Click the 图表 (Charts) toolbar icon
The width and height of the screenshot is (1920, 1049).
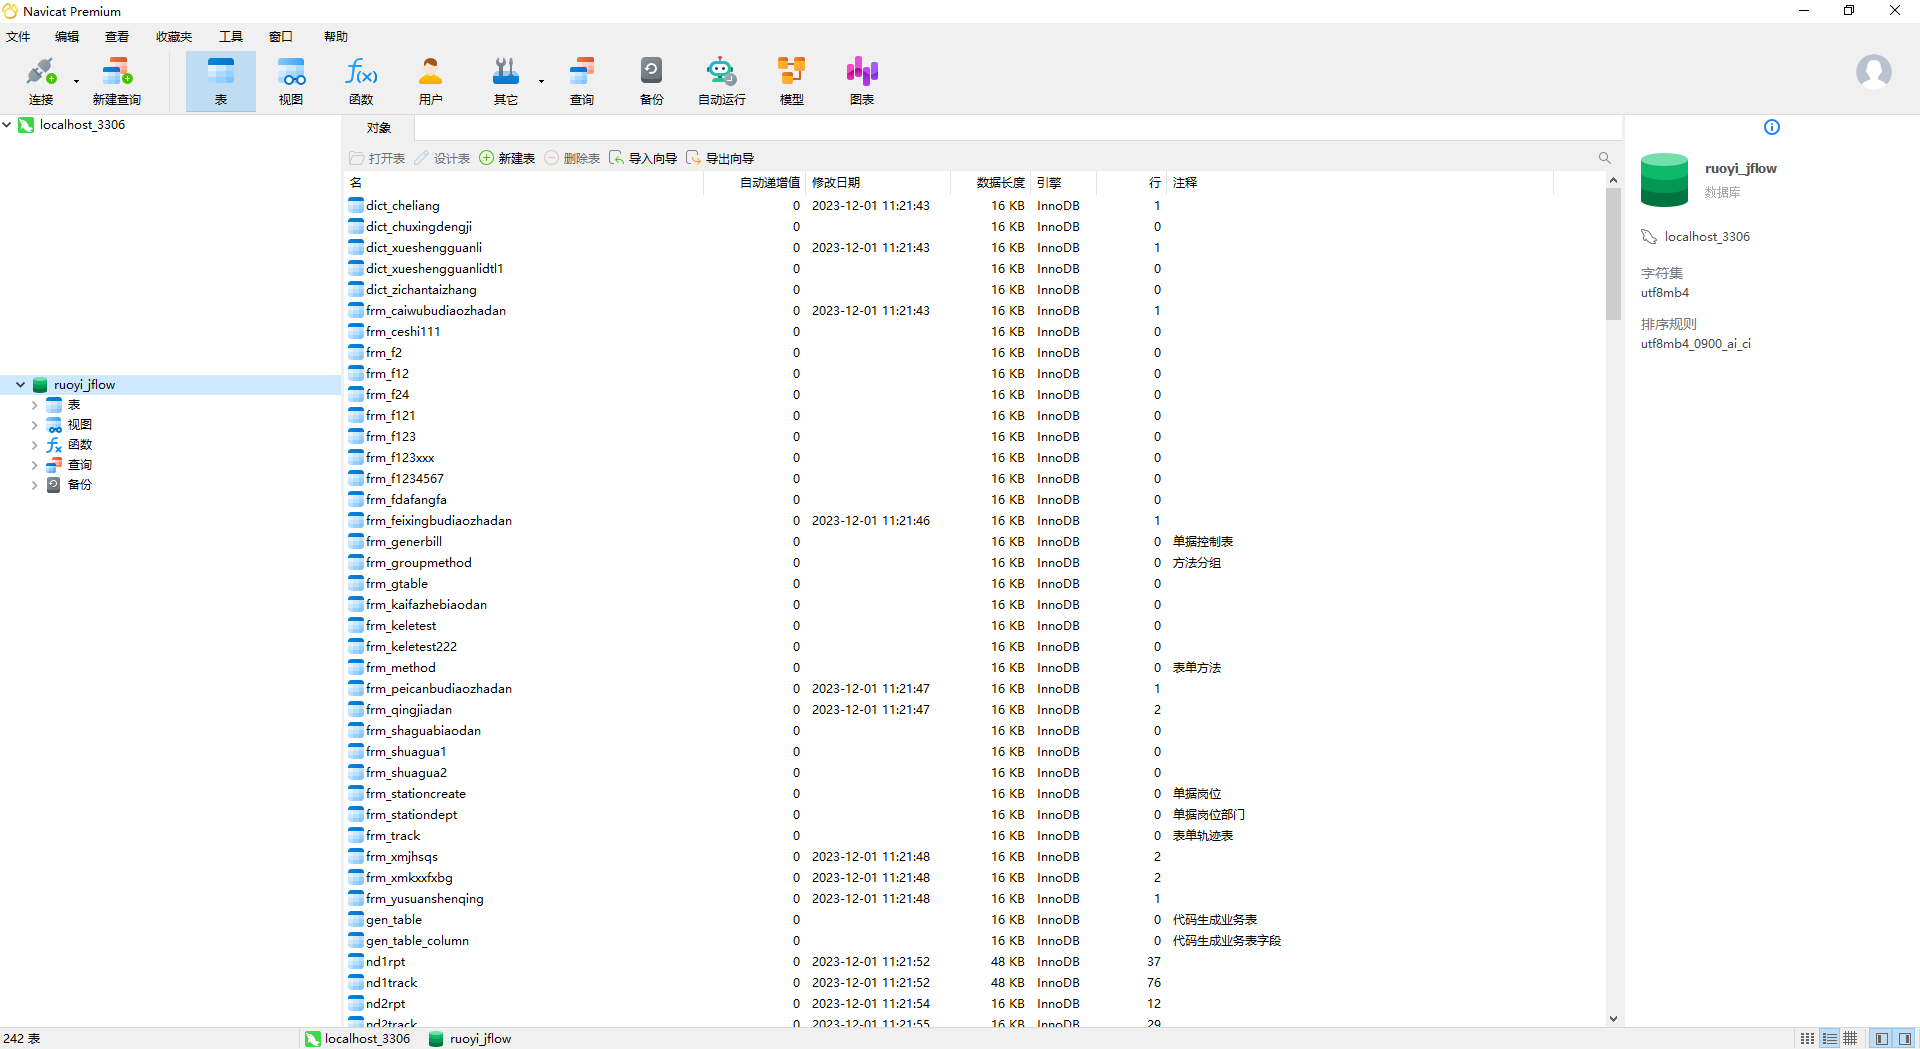click(861, 80)
